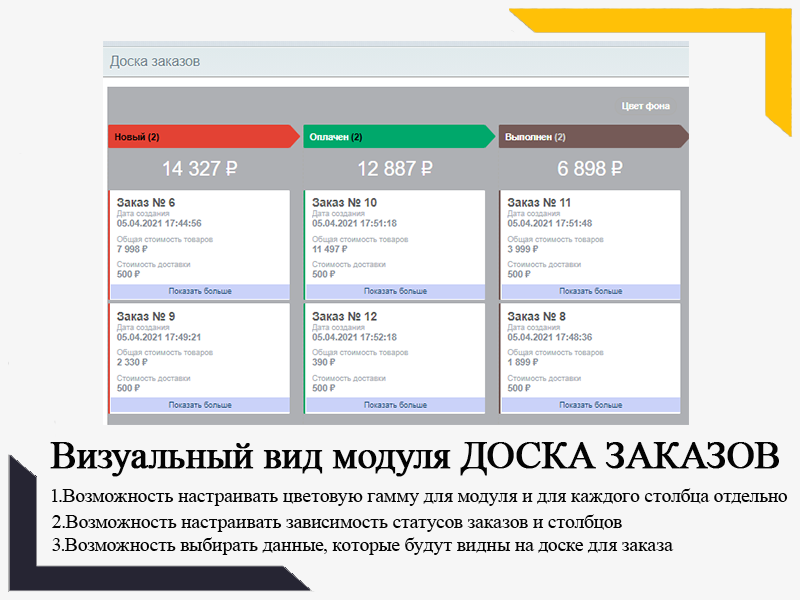This screenshot has width=800, height=600.
Task: Open the Заказ № 11 card title
Action: (539, 203)
